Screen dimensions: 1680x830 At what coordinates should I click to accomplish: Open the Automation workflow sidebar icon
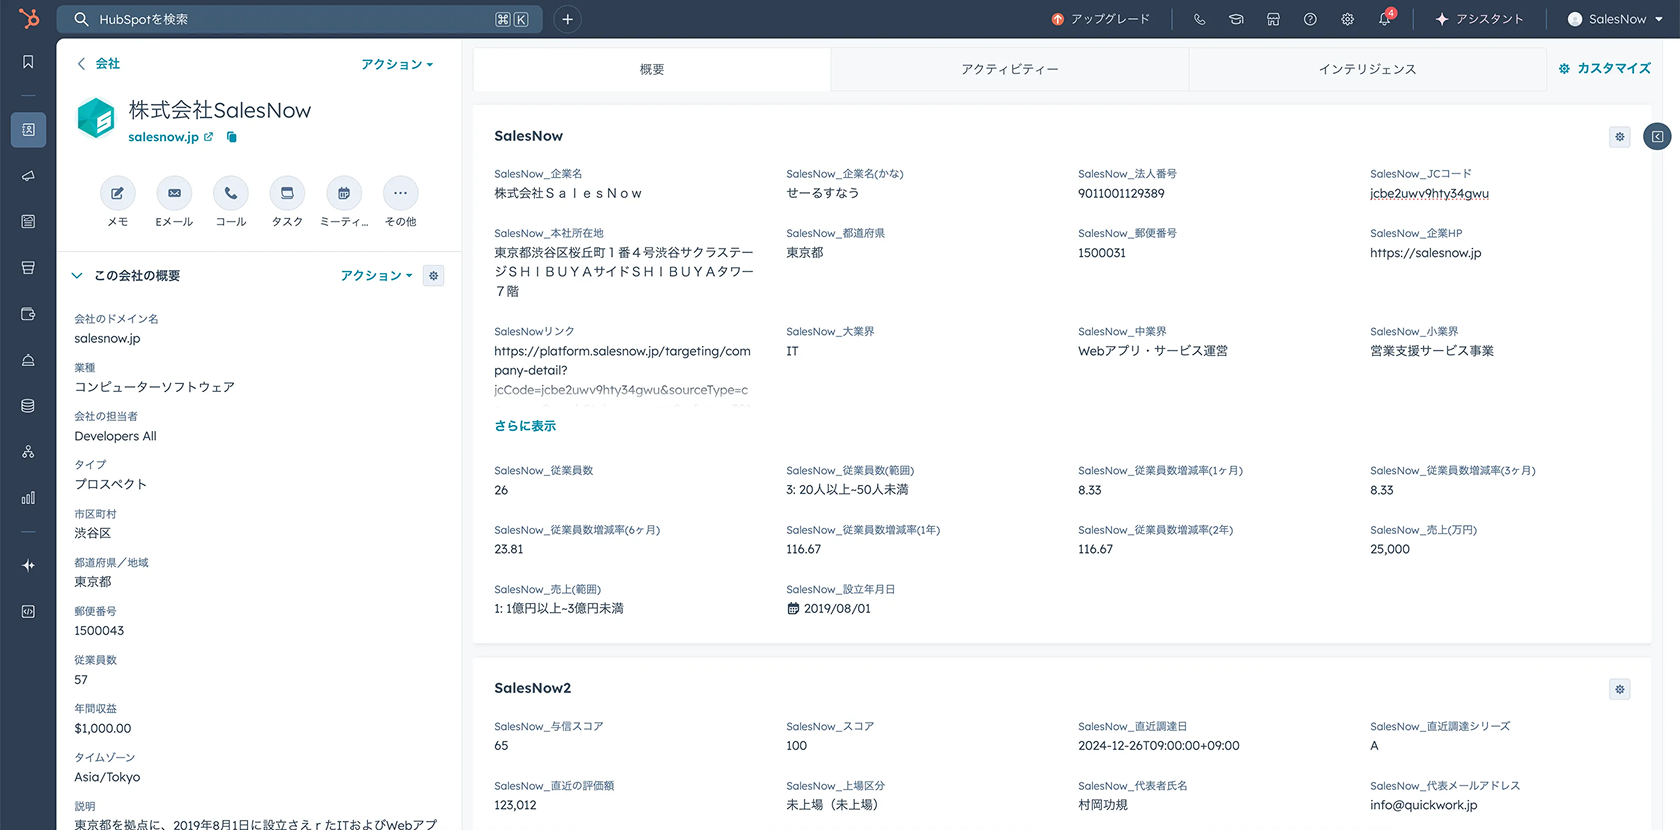[x=28, y=452]
